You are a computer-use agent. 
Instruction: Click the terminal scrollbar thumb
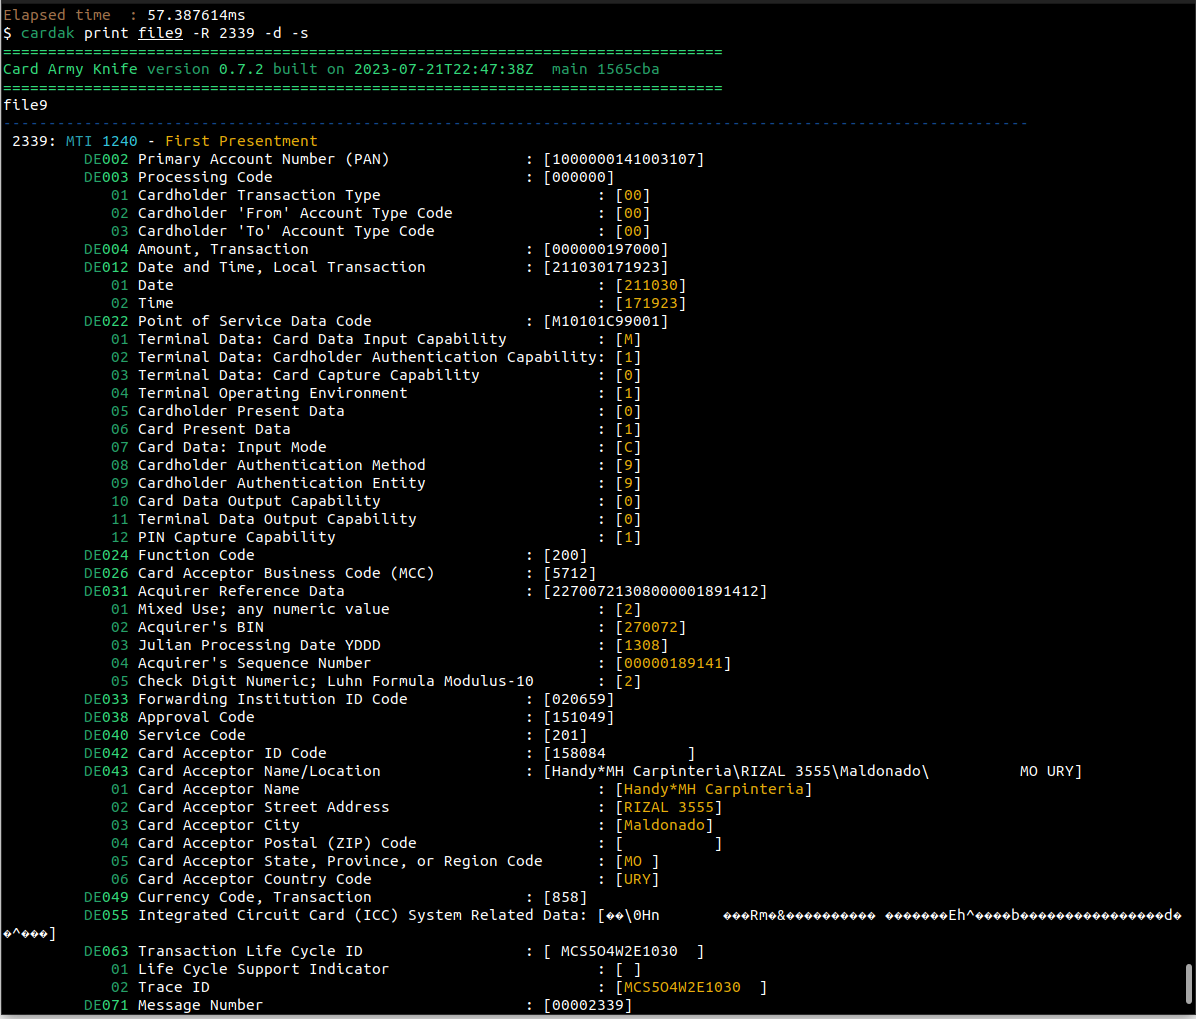pyautogui.click(x=1188, y=983)
